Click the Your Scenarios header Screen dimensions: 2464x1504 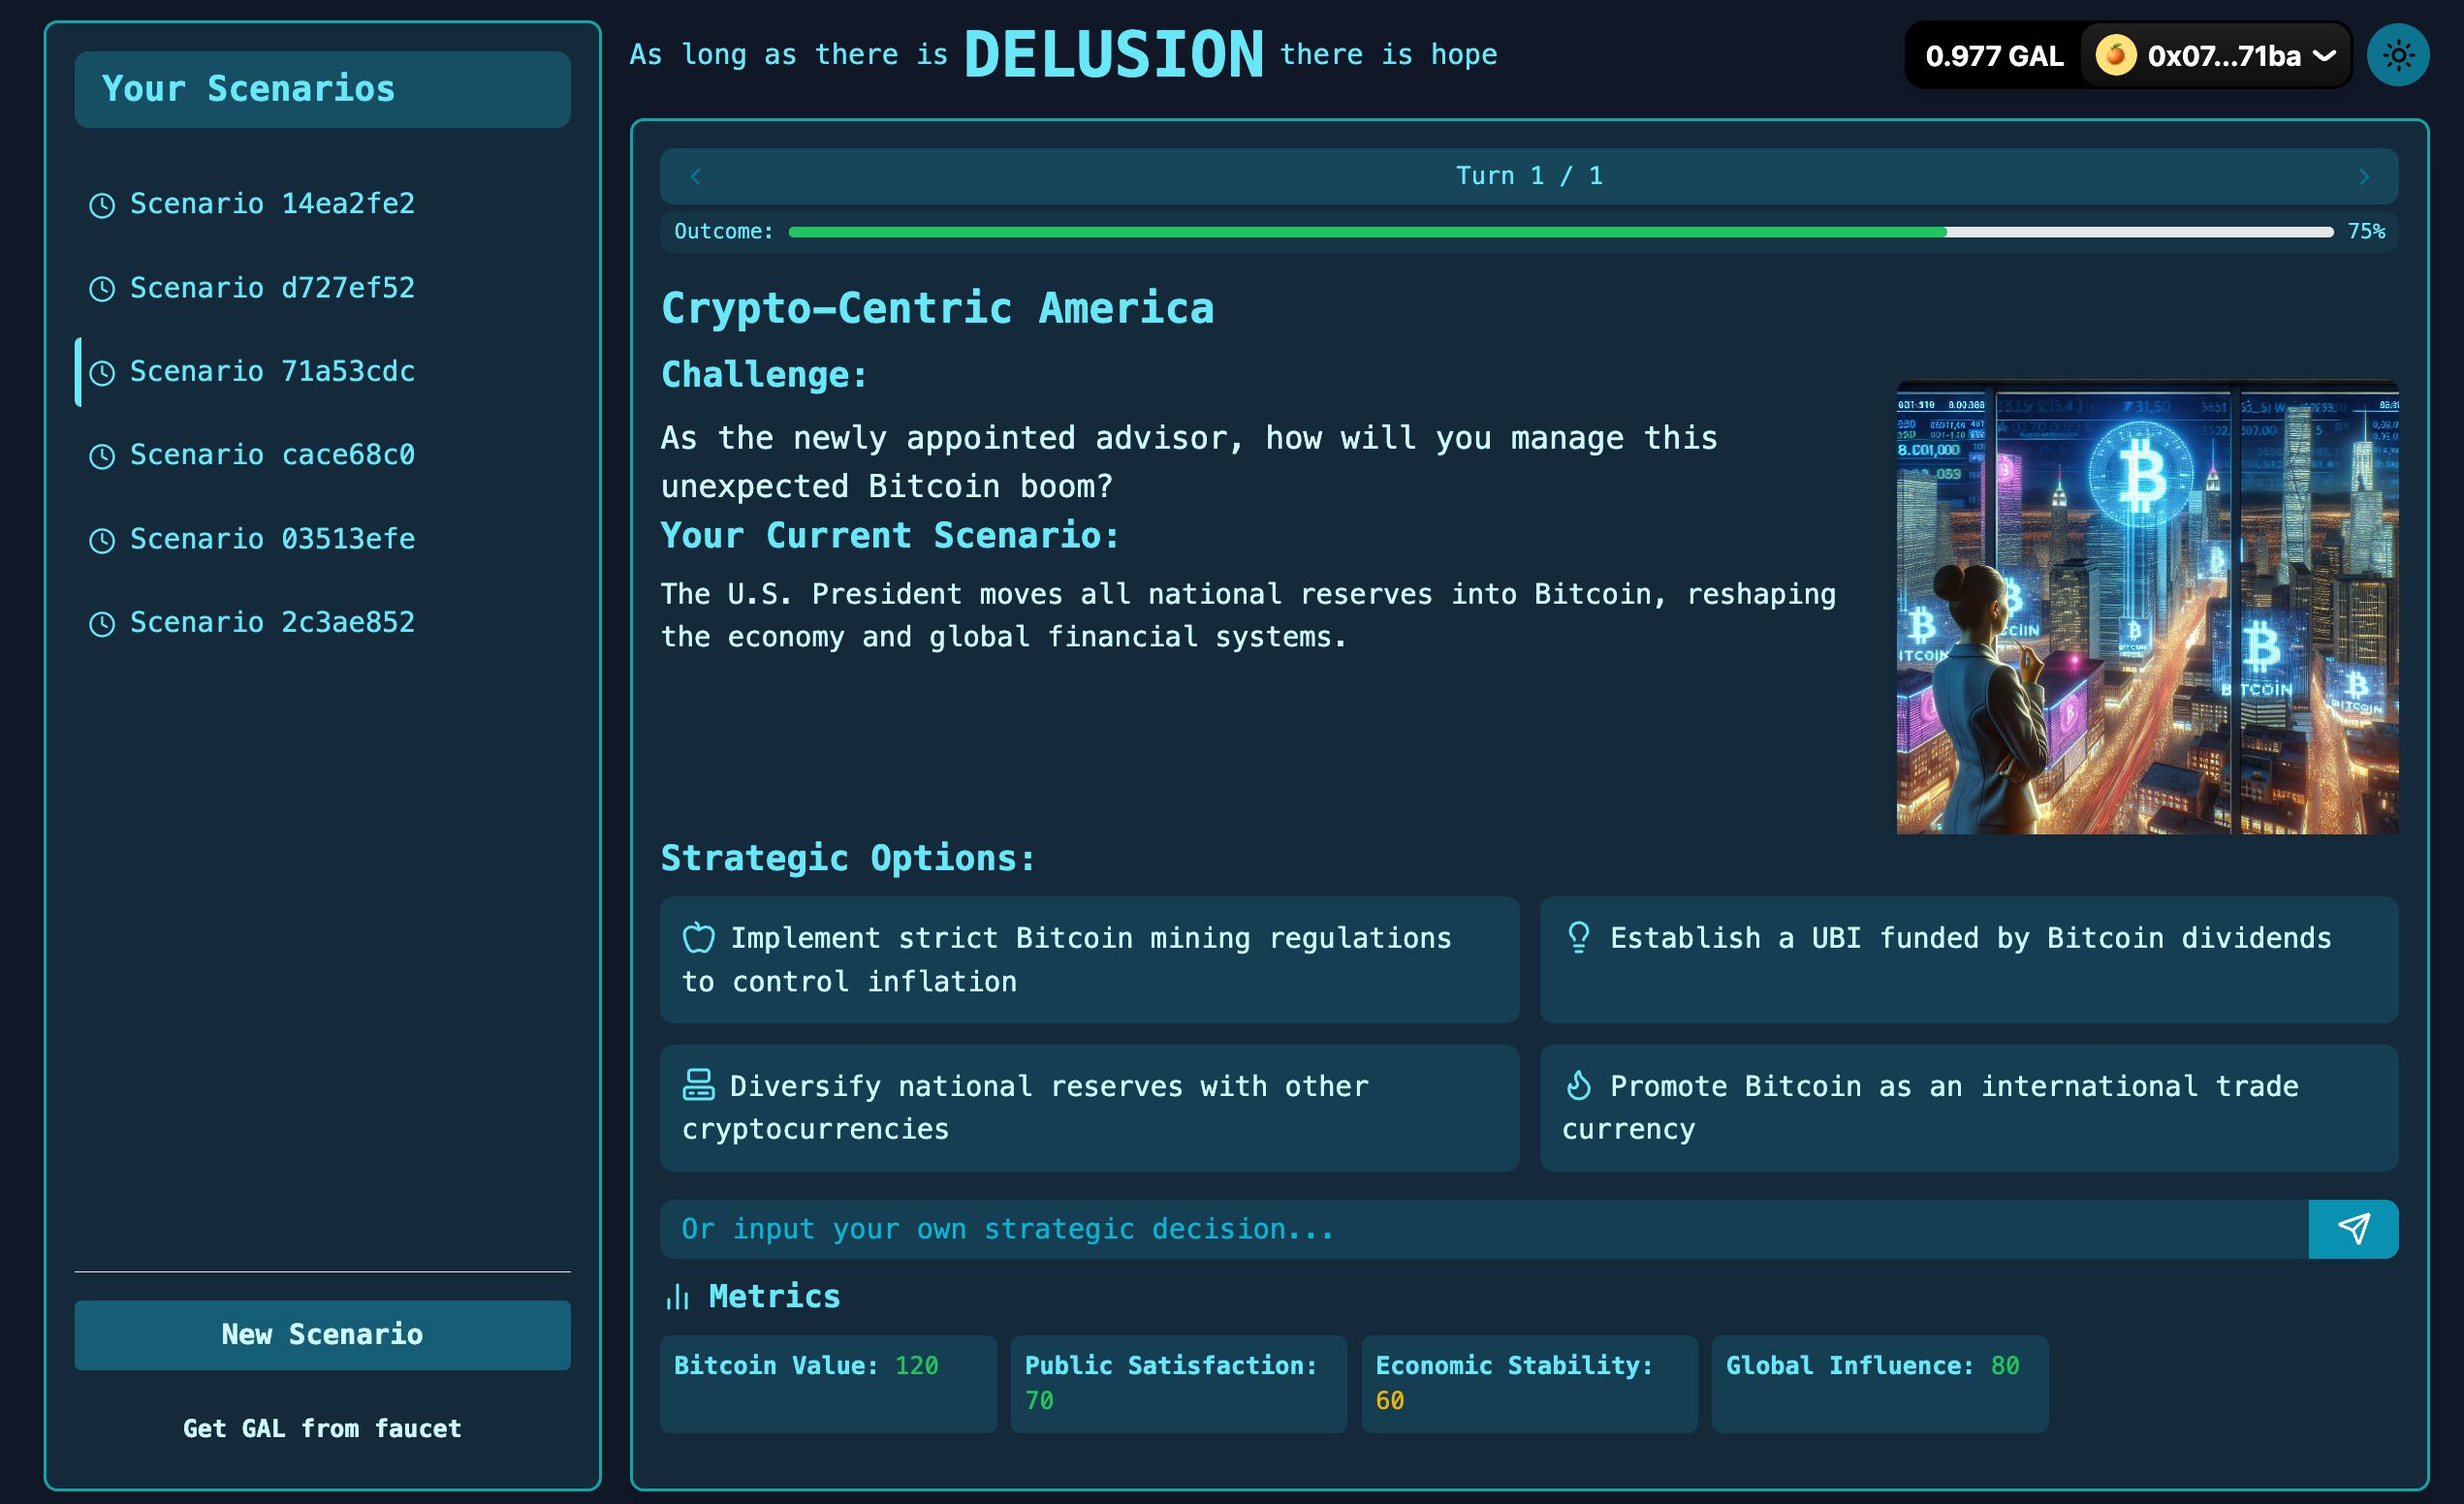point(322,89)
